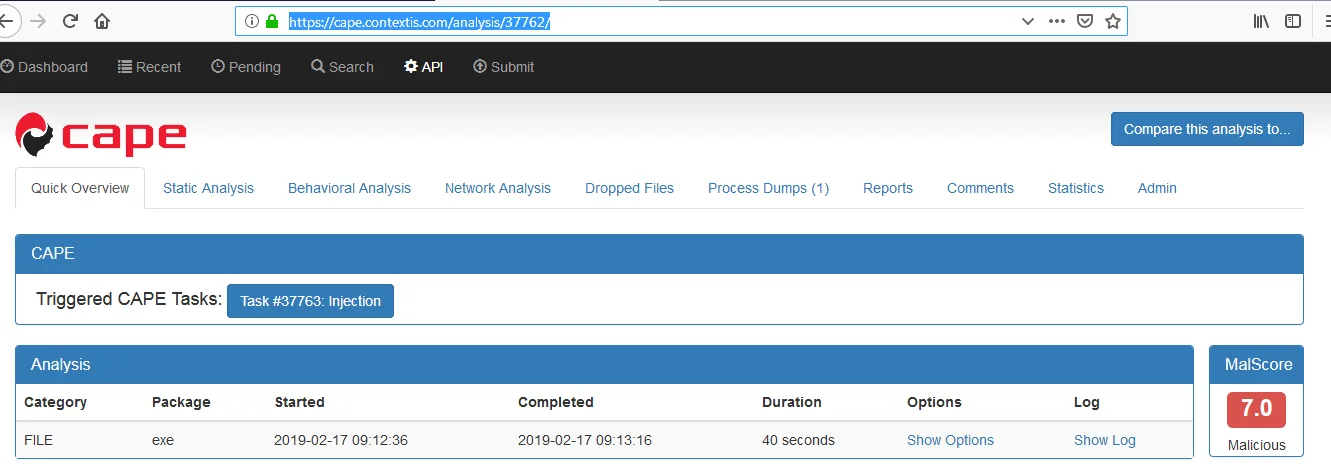Open Submit page in the navbar
The image size is (1331, 475).
click(504, 67)
